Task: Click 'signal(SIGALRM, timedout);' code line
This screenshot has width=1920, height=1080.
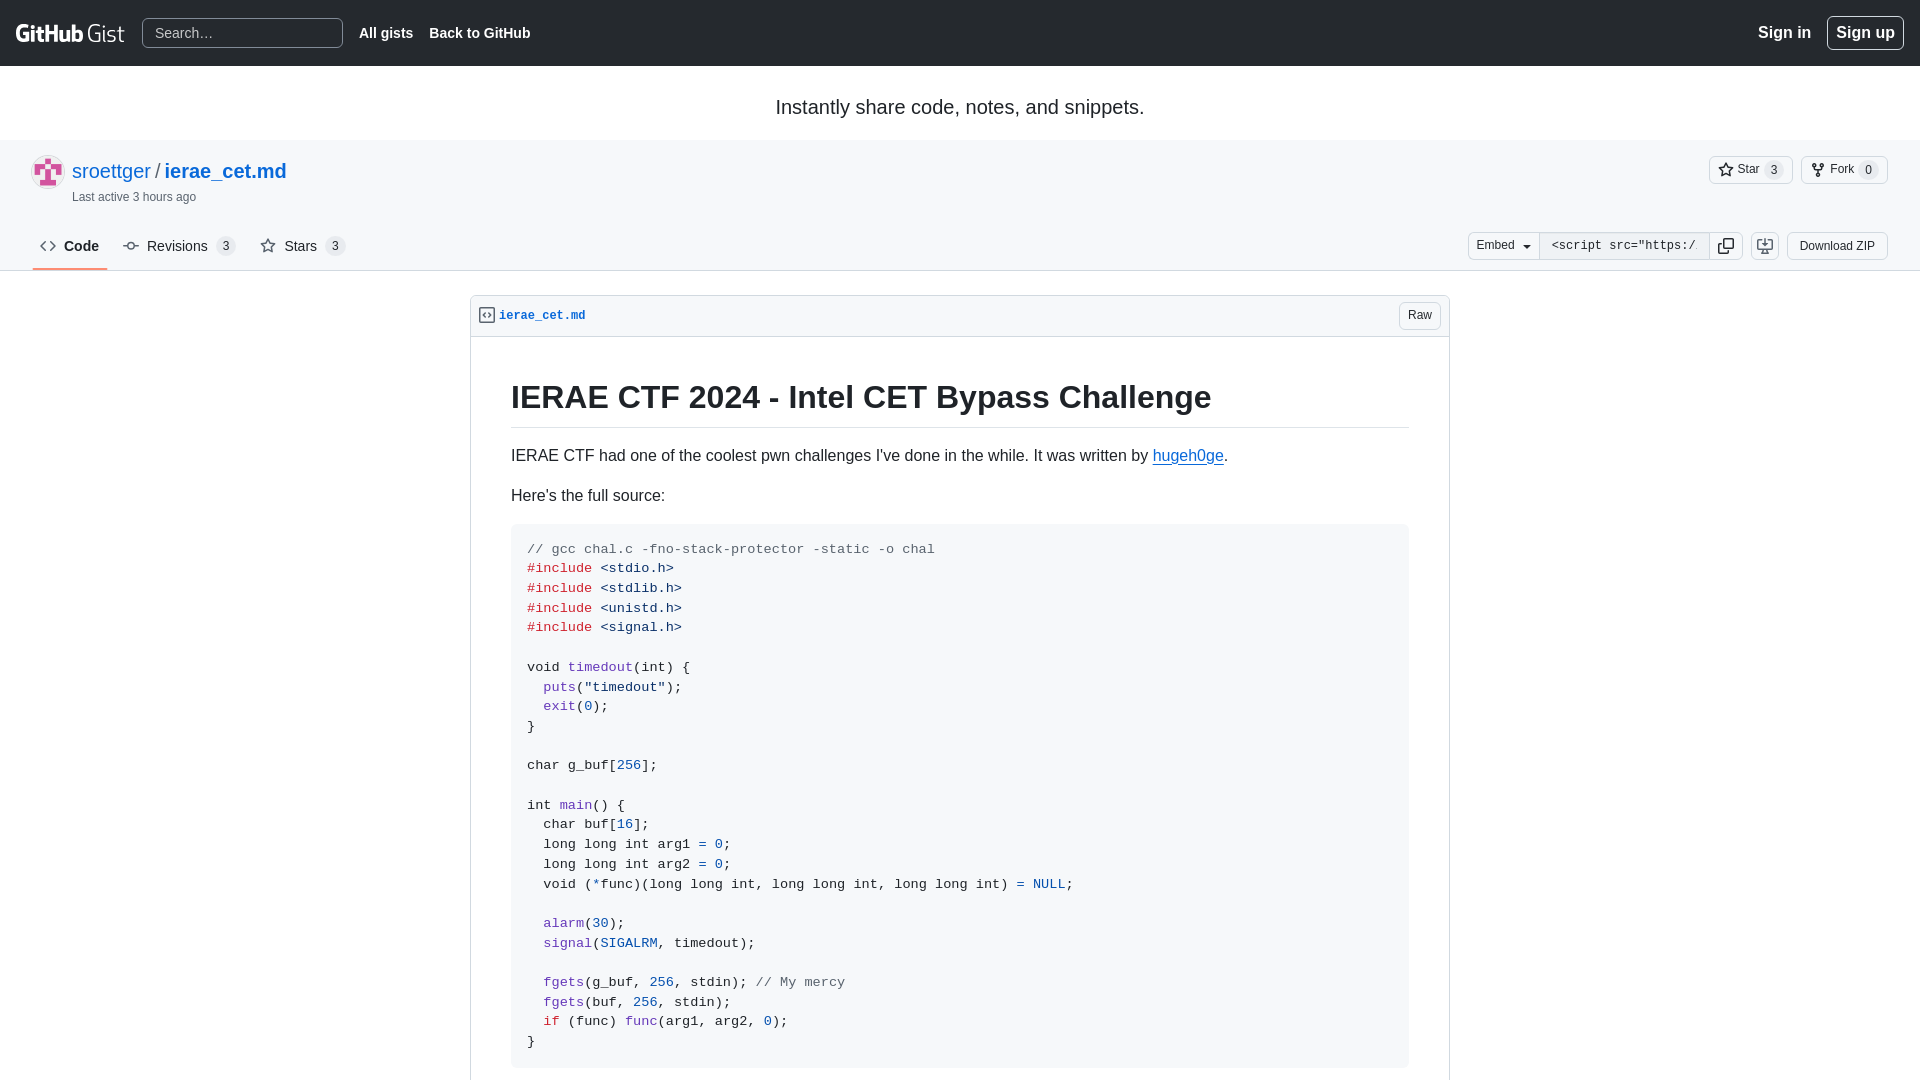Action: (x=649, y=944)
